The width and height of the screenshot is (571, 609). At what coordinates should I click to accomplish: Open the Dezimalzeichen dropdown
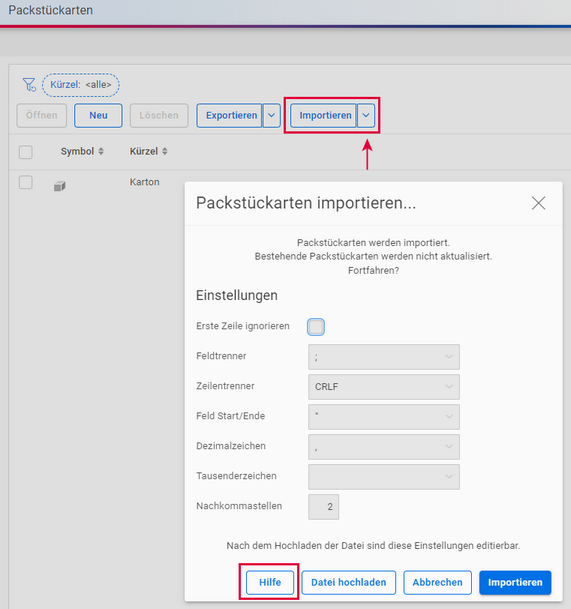(x=384, y=447)
